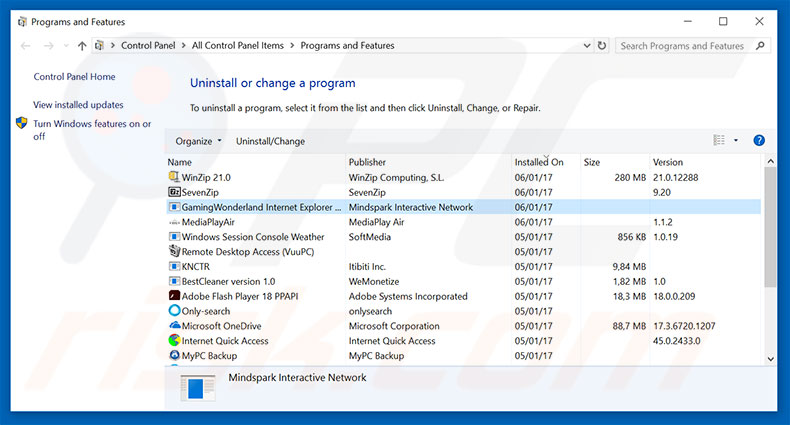Click the Adobe Flash Player icon
The width and height of the screenshot is (790, 425).
click(x=174, y=296)
